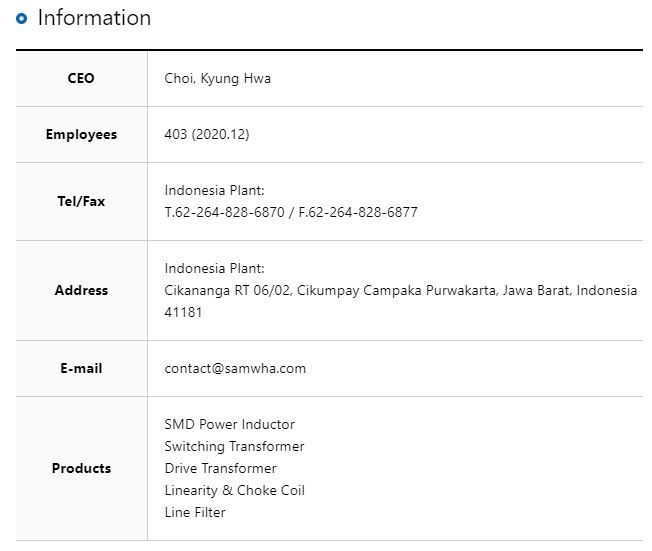This screenshot has height=551, width=652.
Task: Click the Indonesia Plant text in Tel/Fax row
Action: click(x=214, y=190)
